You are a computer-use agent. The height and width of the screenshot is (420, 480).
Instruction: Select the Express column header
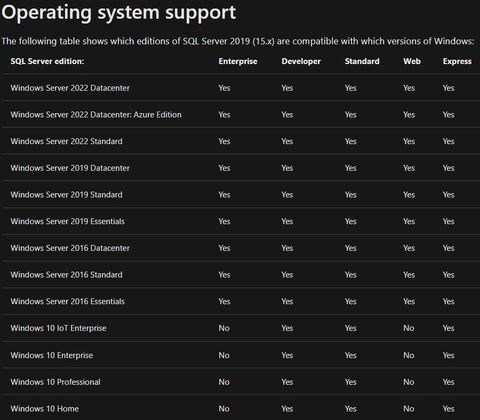point(457,61)
